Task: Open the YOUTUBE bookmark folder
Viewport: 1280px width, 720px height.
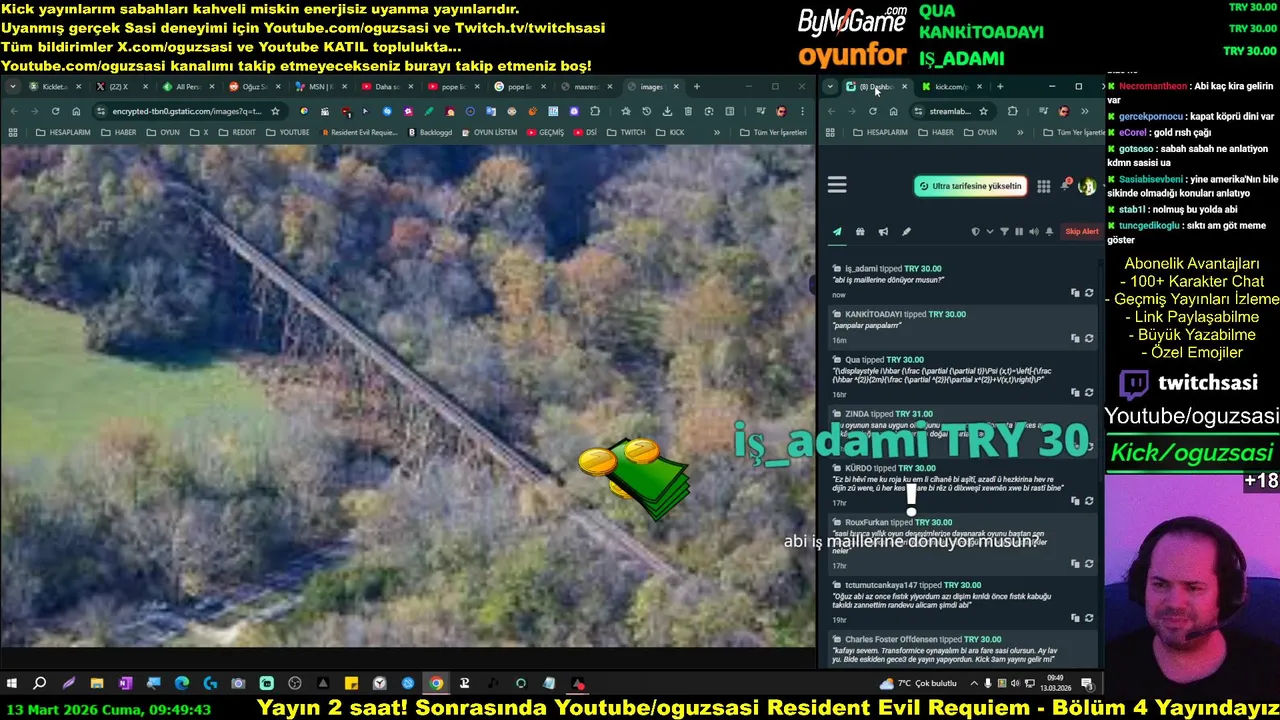Action: click(287, 132)
